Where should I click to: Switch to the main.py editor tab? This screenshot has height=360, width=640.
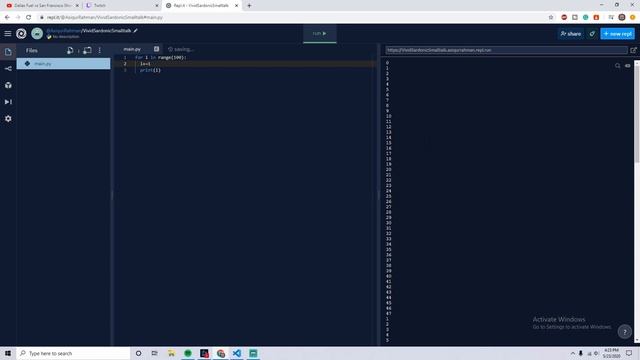point(132,49)
